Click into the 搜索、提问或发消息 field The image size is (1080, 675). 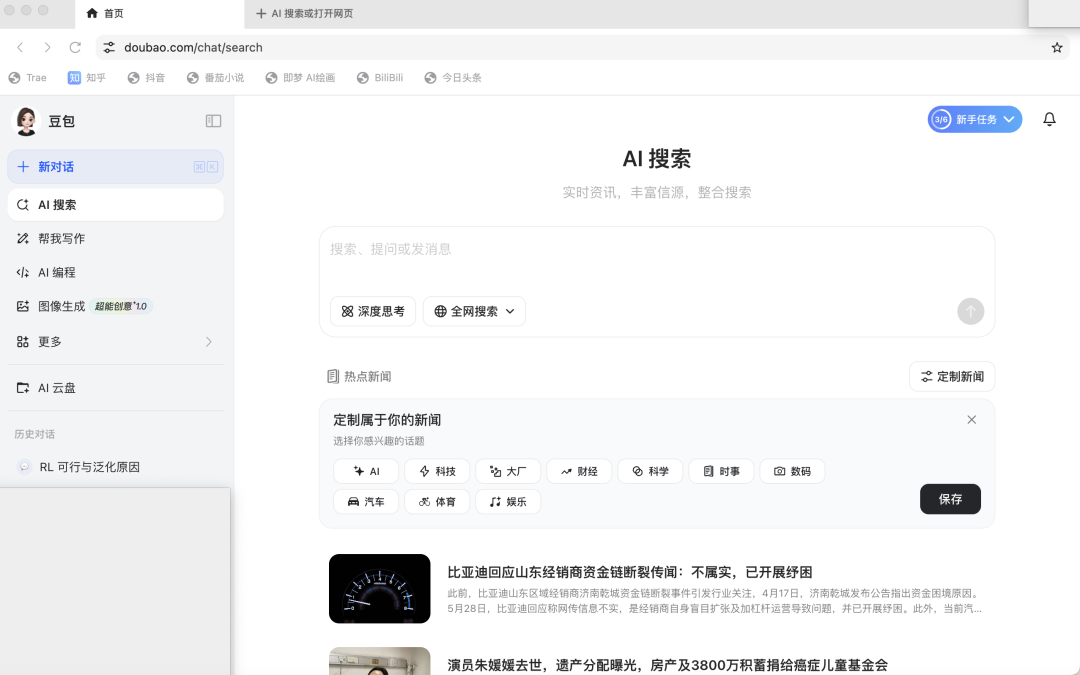(656, 249)
